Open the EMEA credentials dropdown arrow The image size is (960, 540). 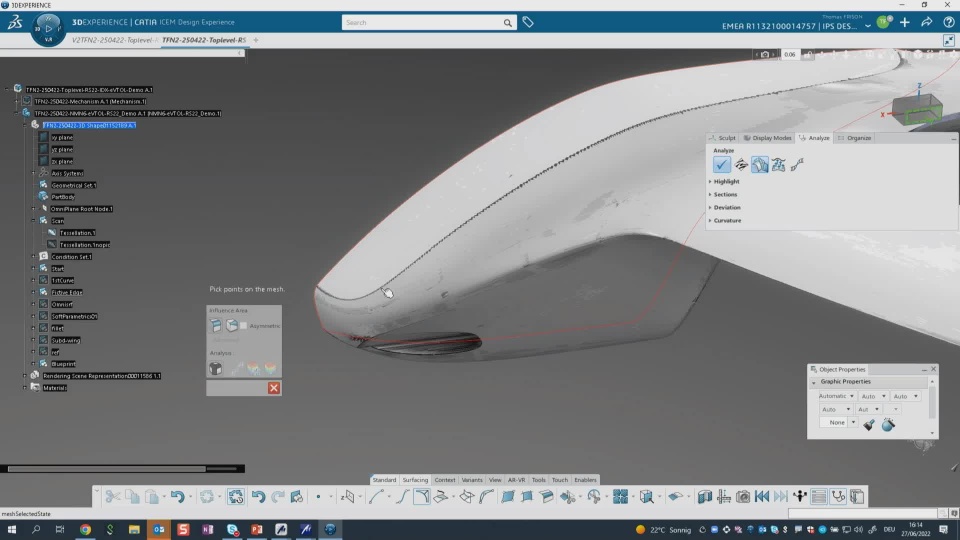click(868, 26)
